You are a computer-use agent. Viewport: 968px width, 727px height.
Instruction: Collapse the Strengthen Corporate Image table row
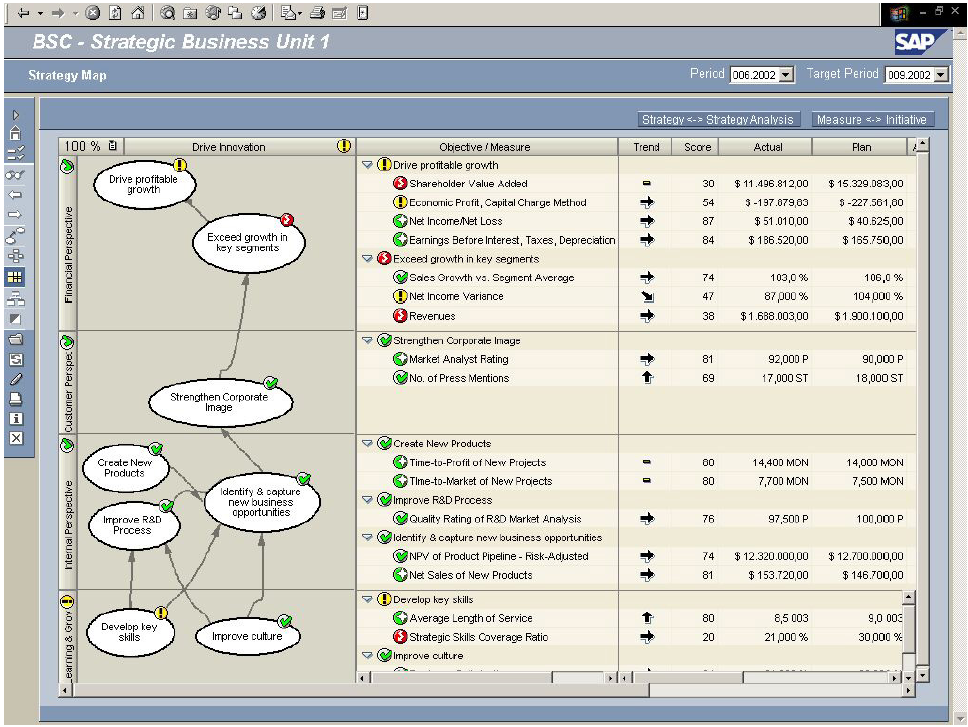click(x=367, y=341)
